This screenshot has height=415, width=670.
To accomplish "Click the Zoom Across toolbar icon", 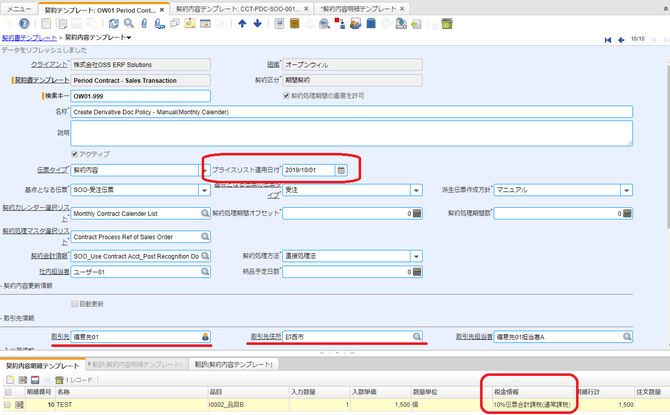I will (324, 24).
